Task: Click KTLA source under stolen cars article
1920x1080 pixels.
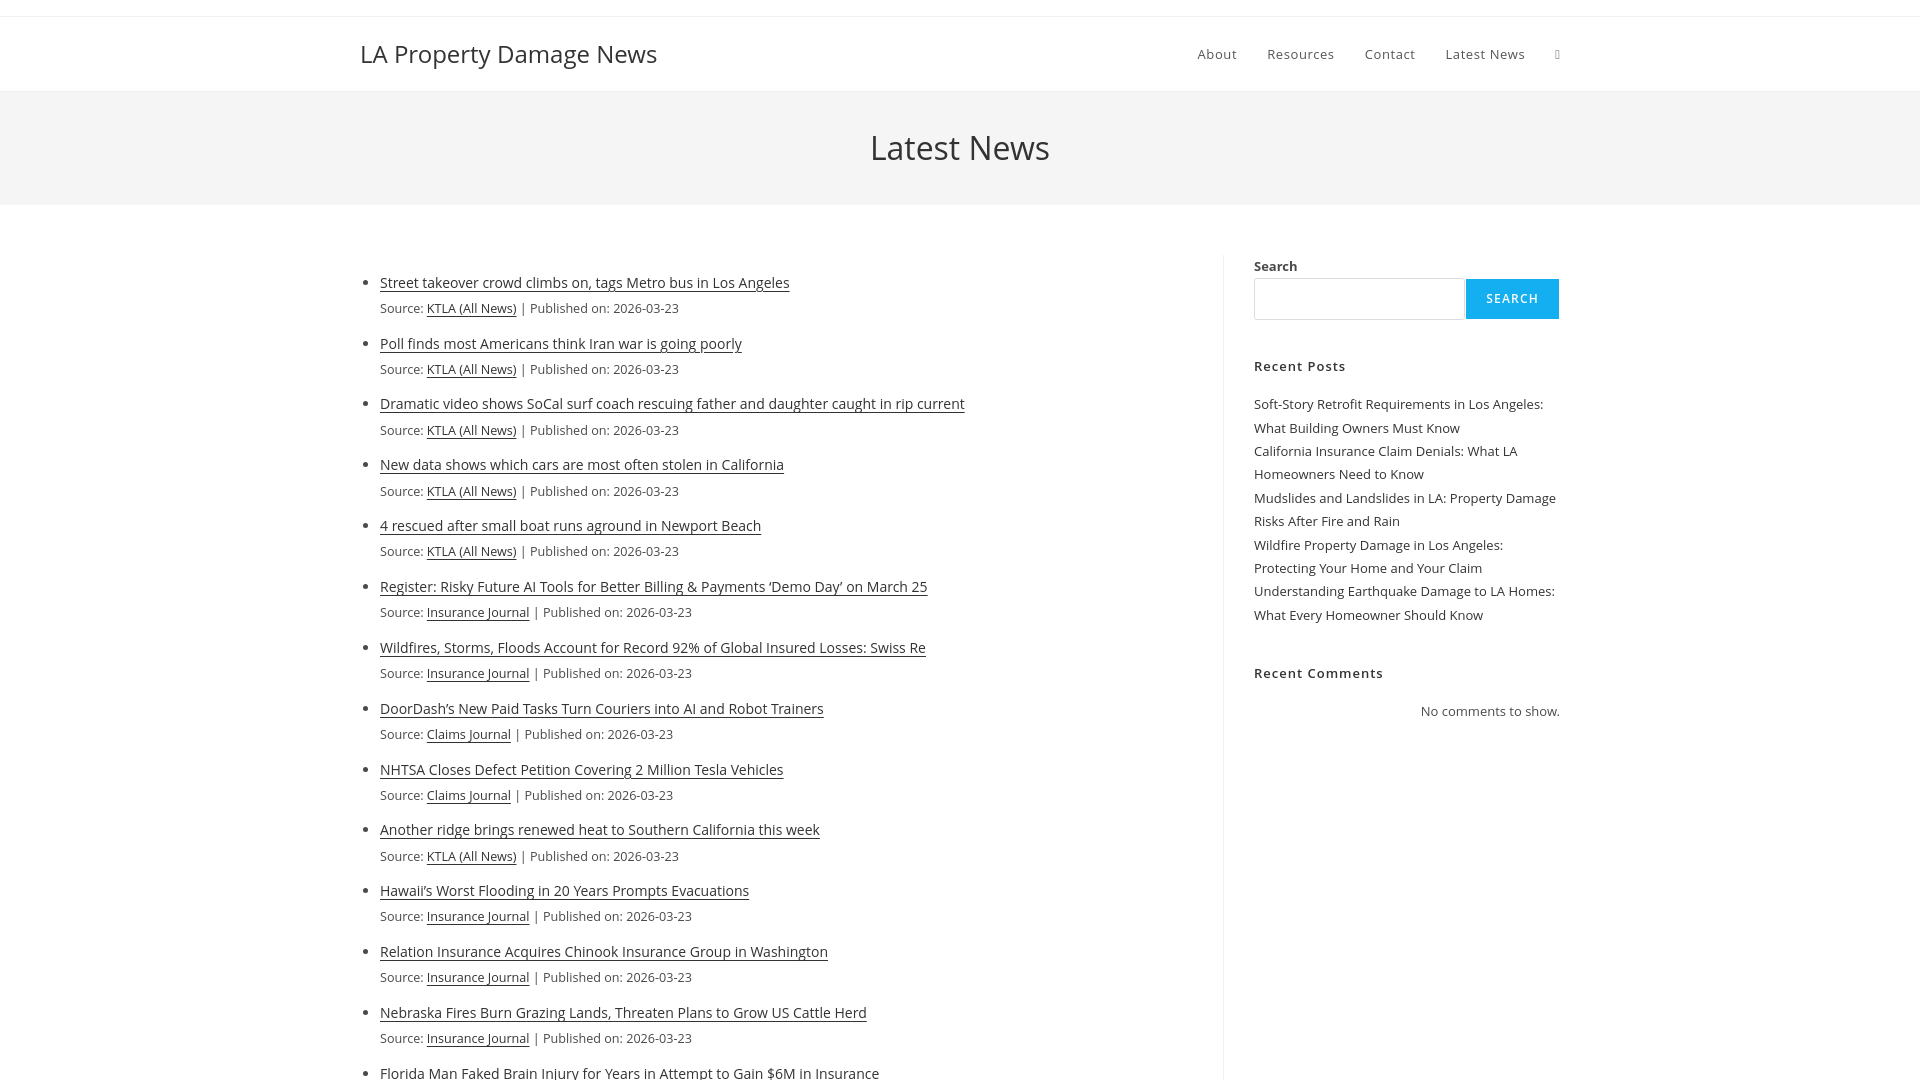Action: click(x=471, y=492)
